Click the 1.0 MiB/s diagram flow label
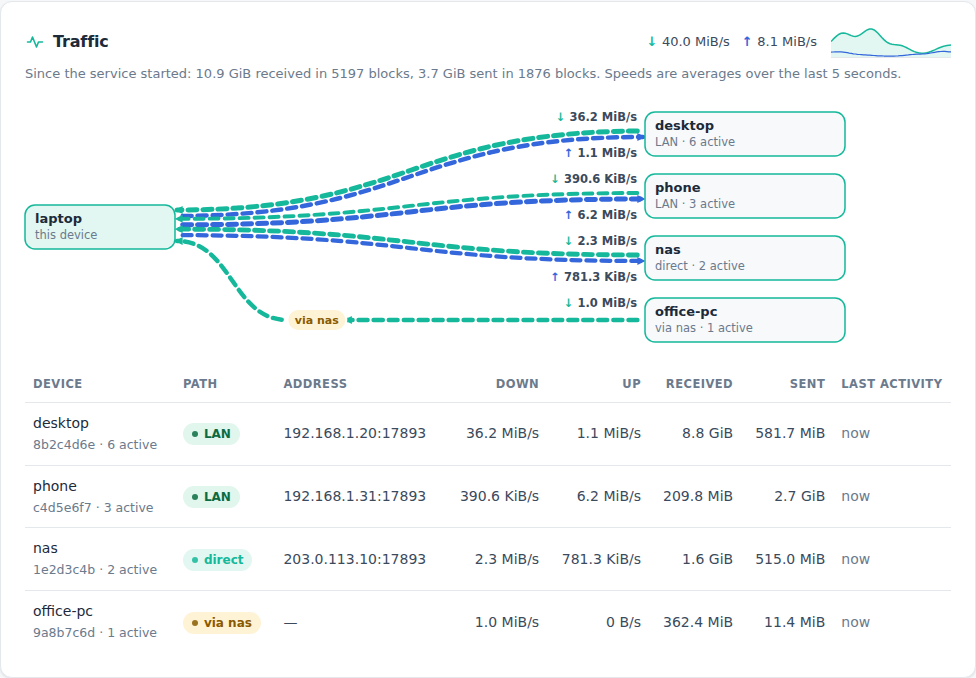The width and height of the screenshot is (976, 678). pos(601,303)
